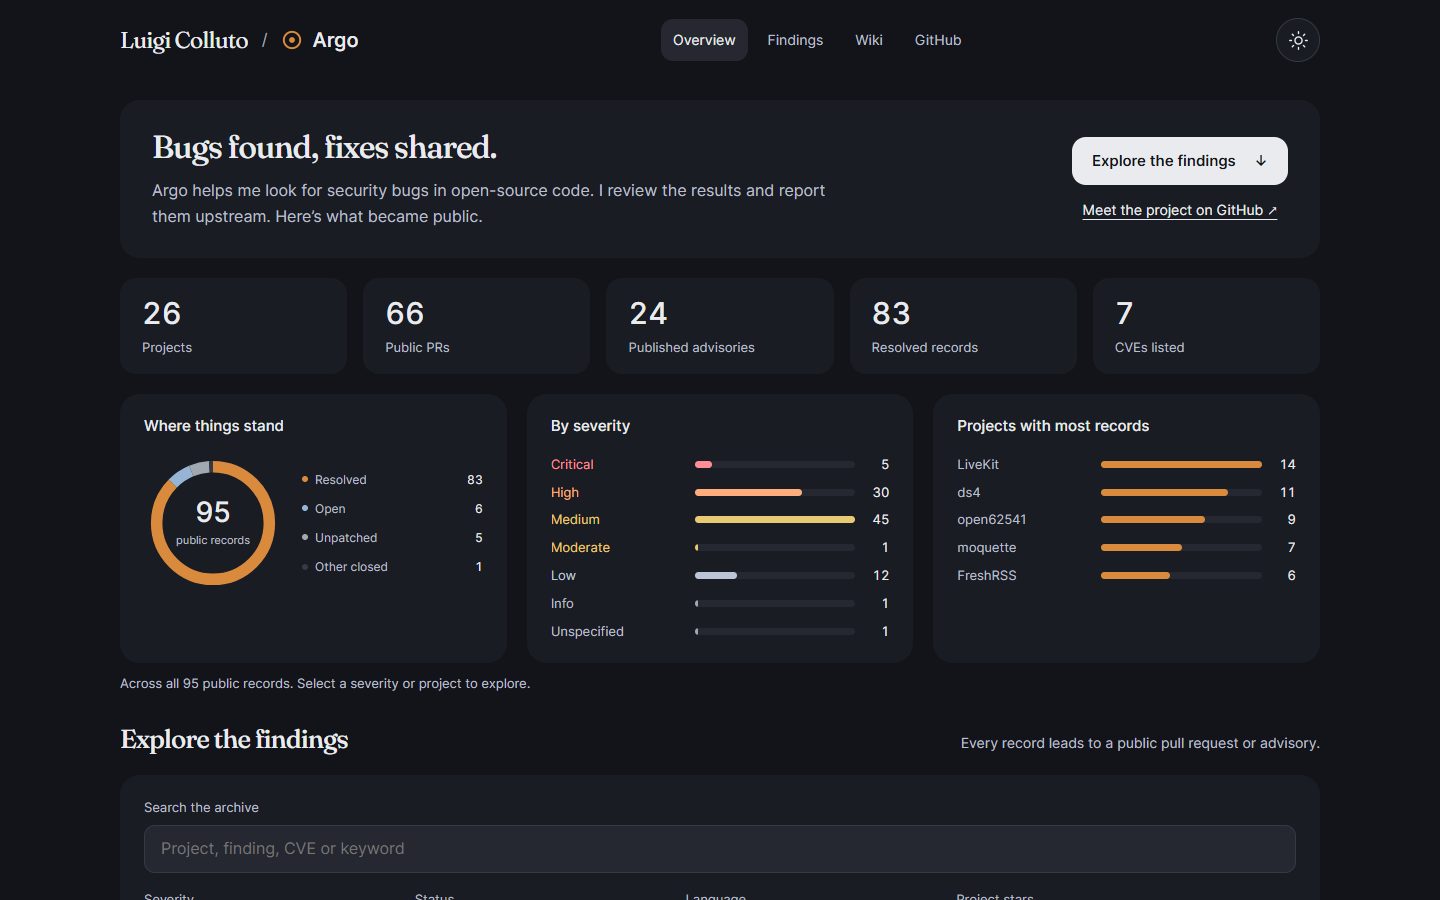Image resolution: width=1440 pixels, height=900 pixels.
Task: Select the Critical severity row
Action: coord(720,464)
